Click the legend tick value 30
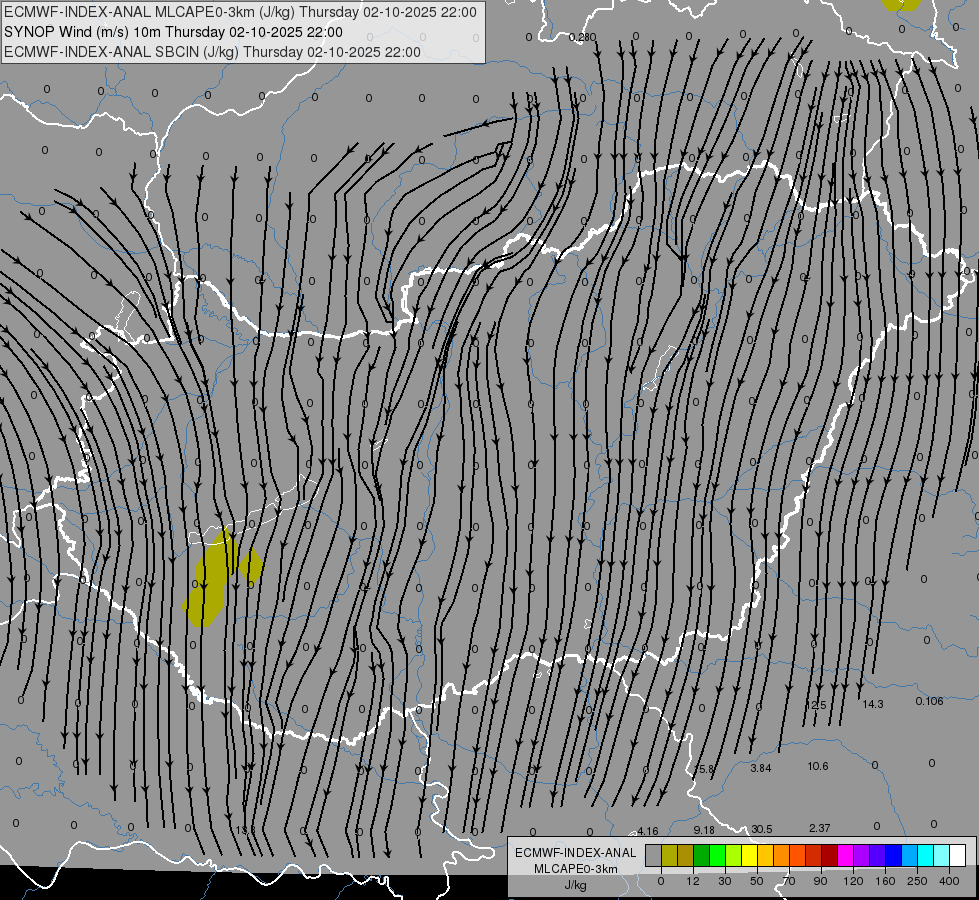 (x=724, y=881)
